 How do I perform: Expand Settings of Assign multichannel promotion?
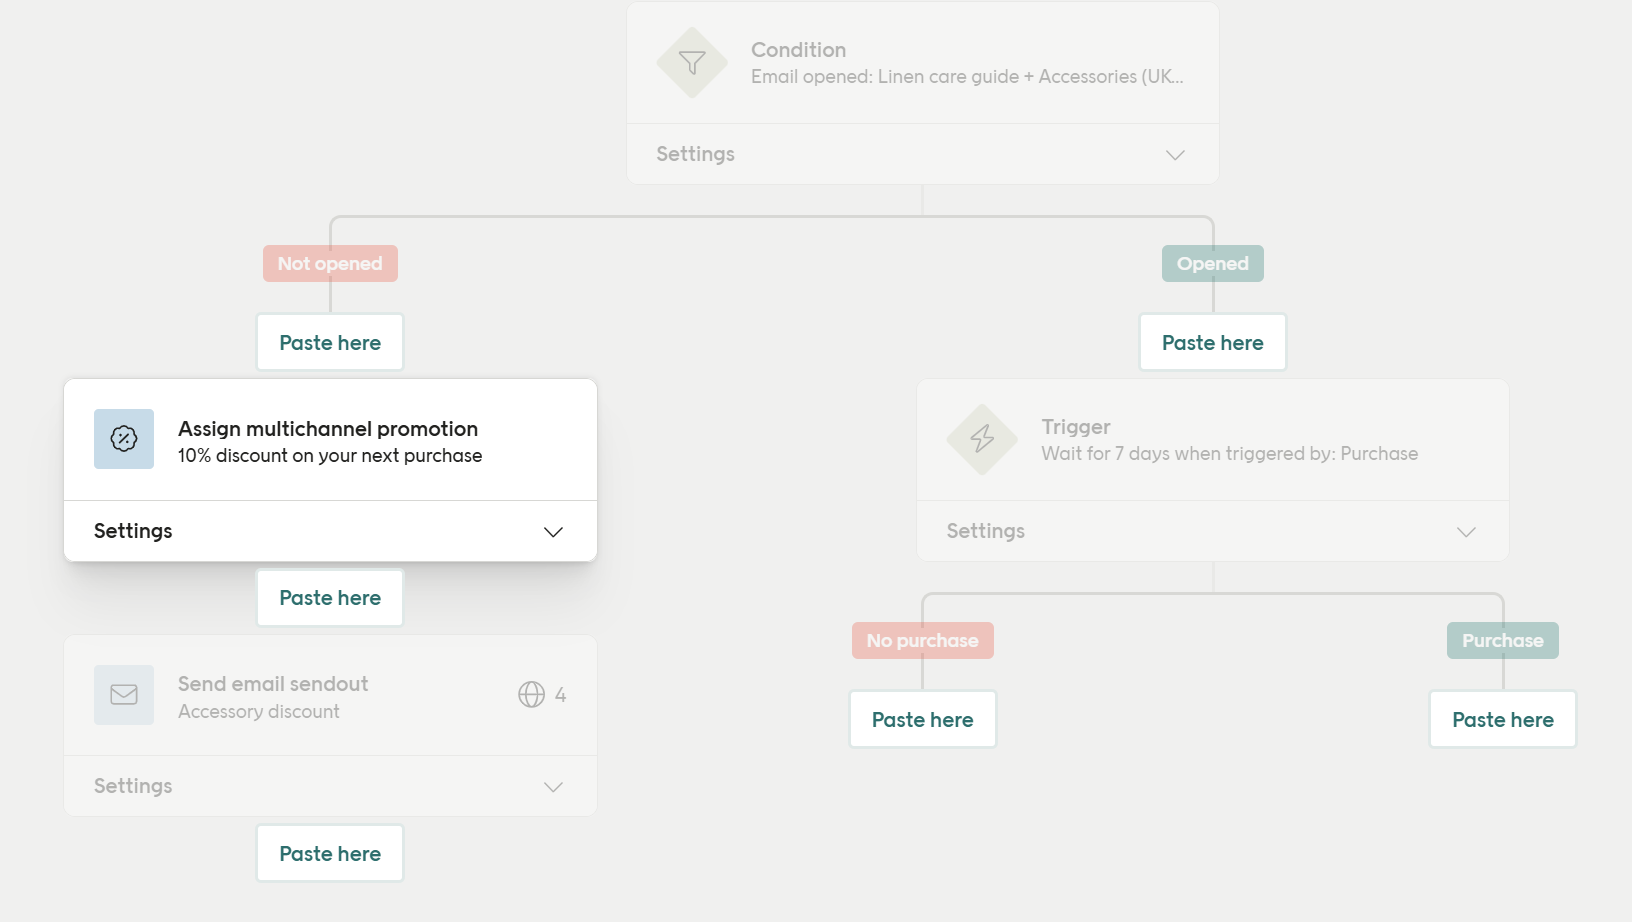[x=553, y=532]
